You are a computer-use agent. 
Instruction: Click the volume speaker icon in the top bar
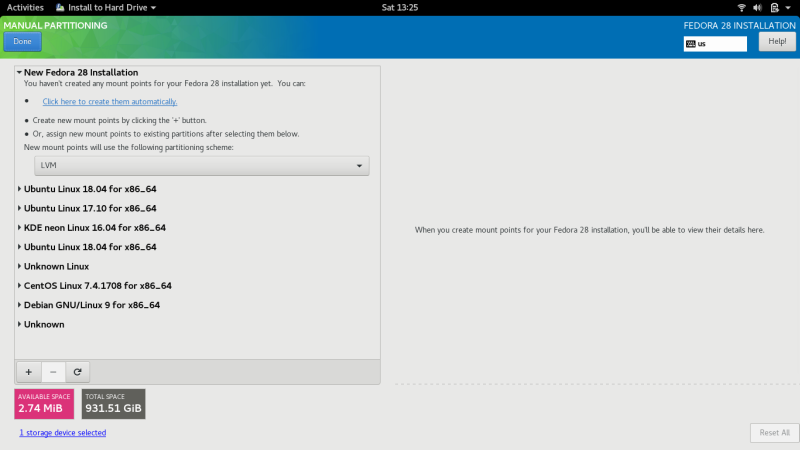(757, 8)
